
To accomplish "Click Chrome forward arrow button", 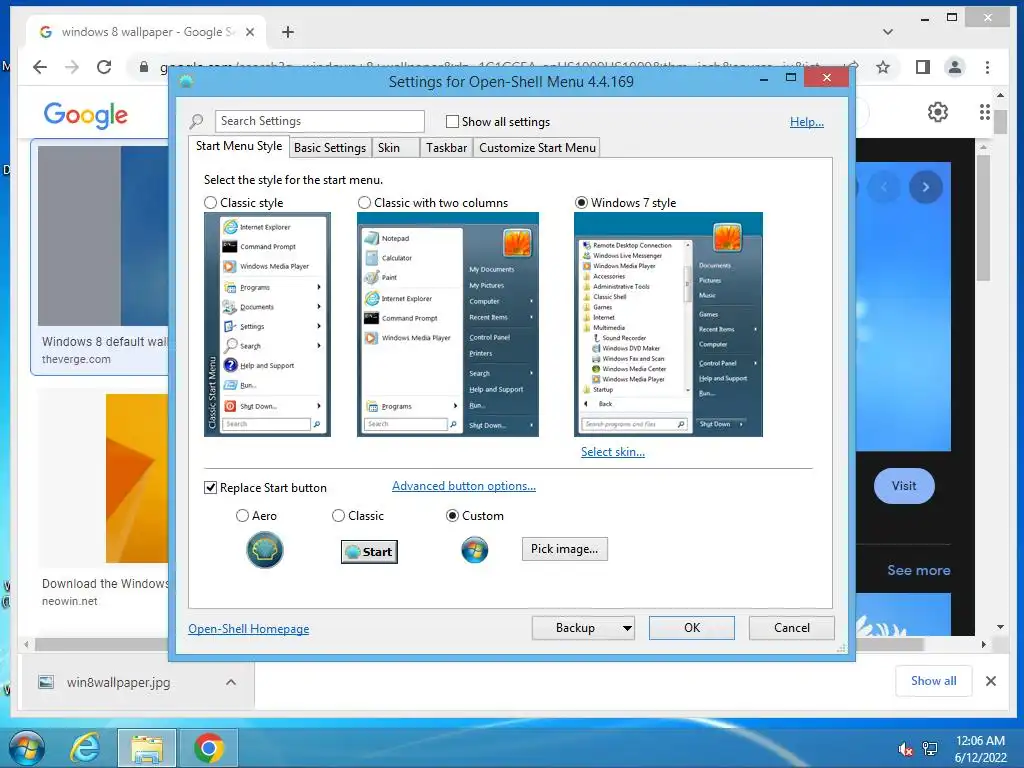I will point(72,67).
